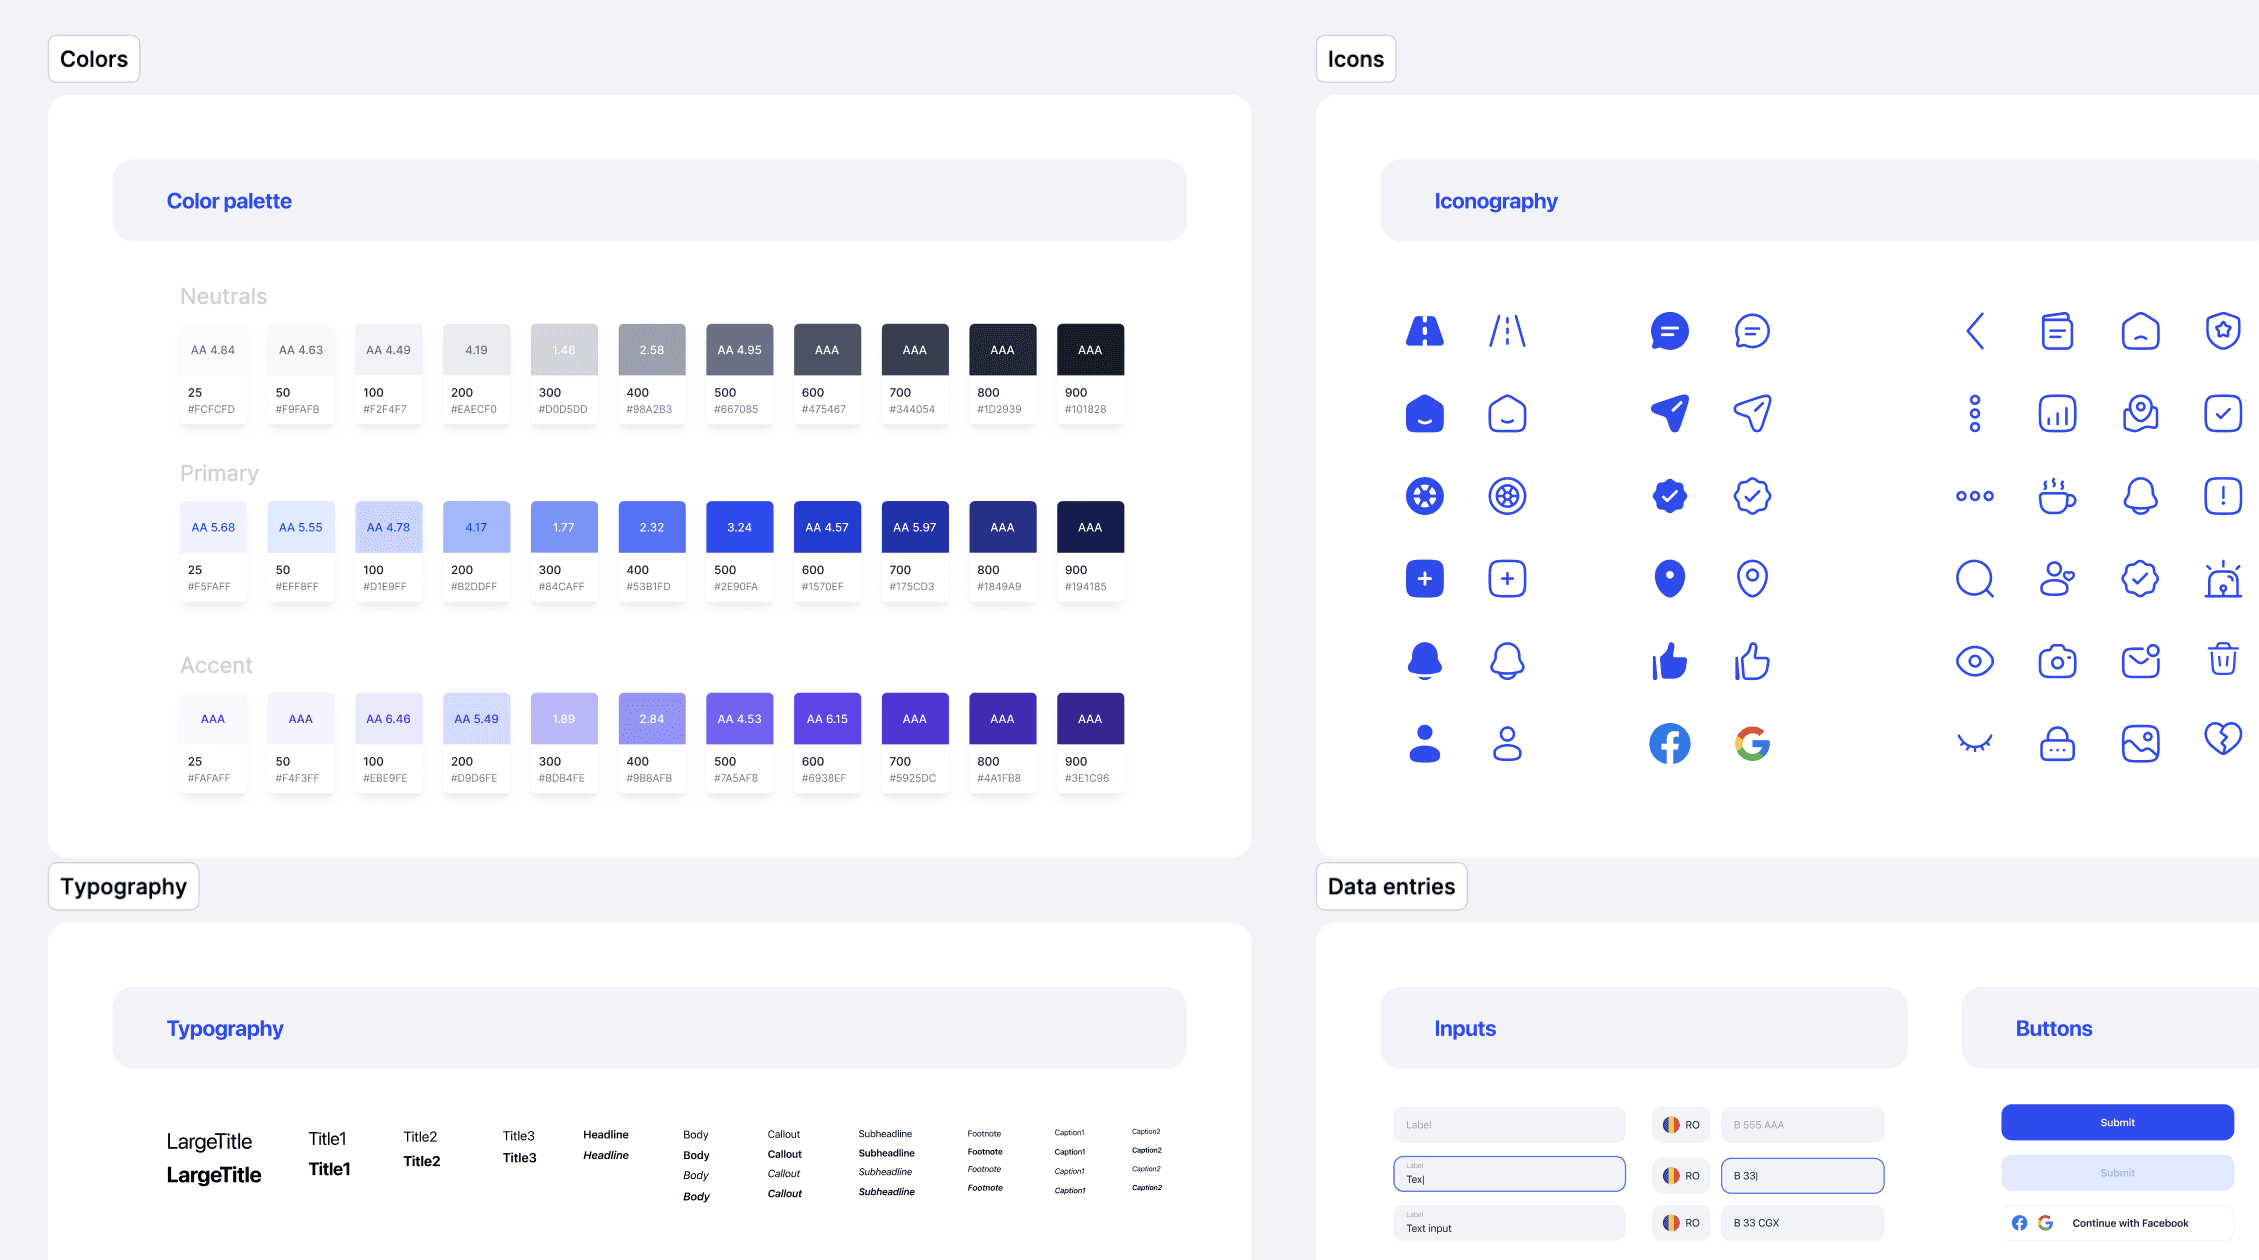Image resolution: width=2259 pixels, height=1260 pixels.
Task: Select the shield with star icon
Action: [x=2223, y=331]
